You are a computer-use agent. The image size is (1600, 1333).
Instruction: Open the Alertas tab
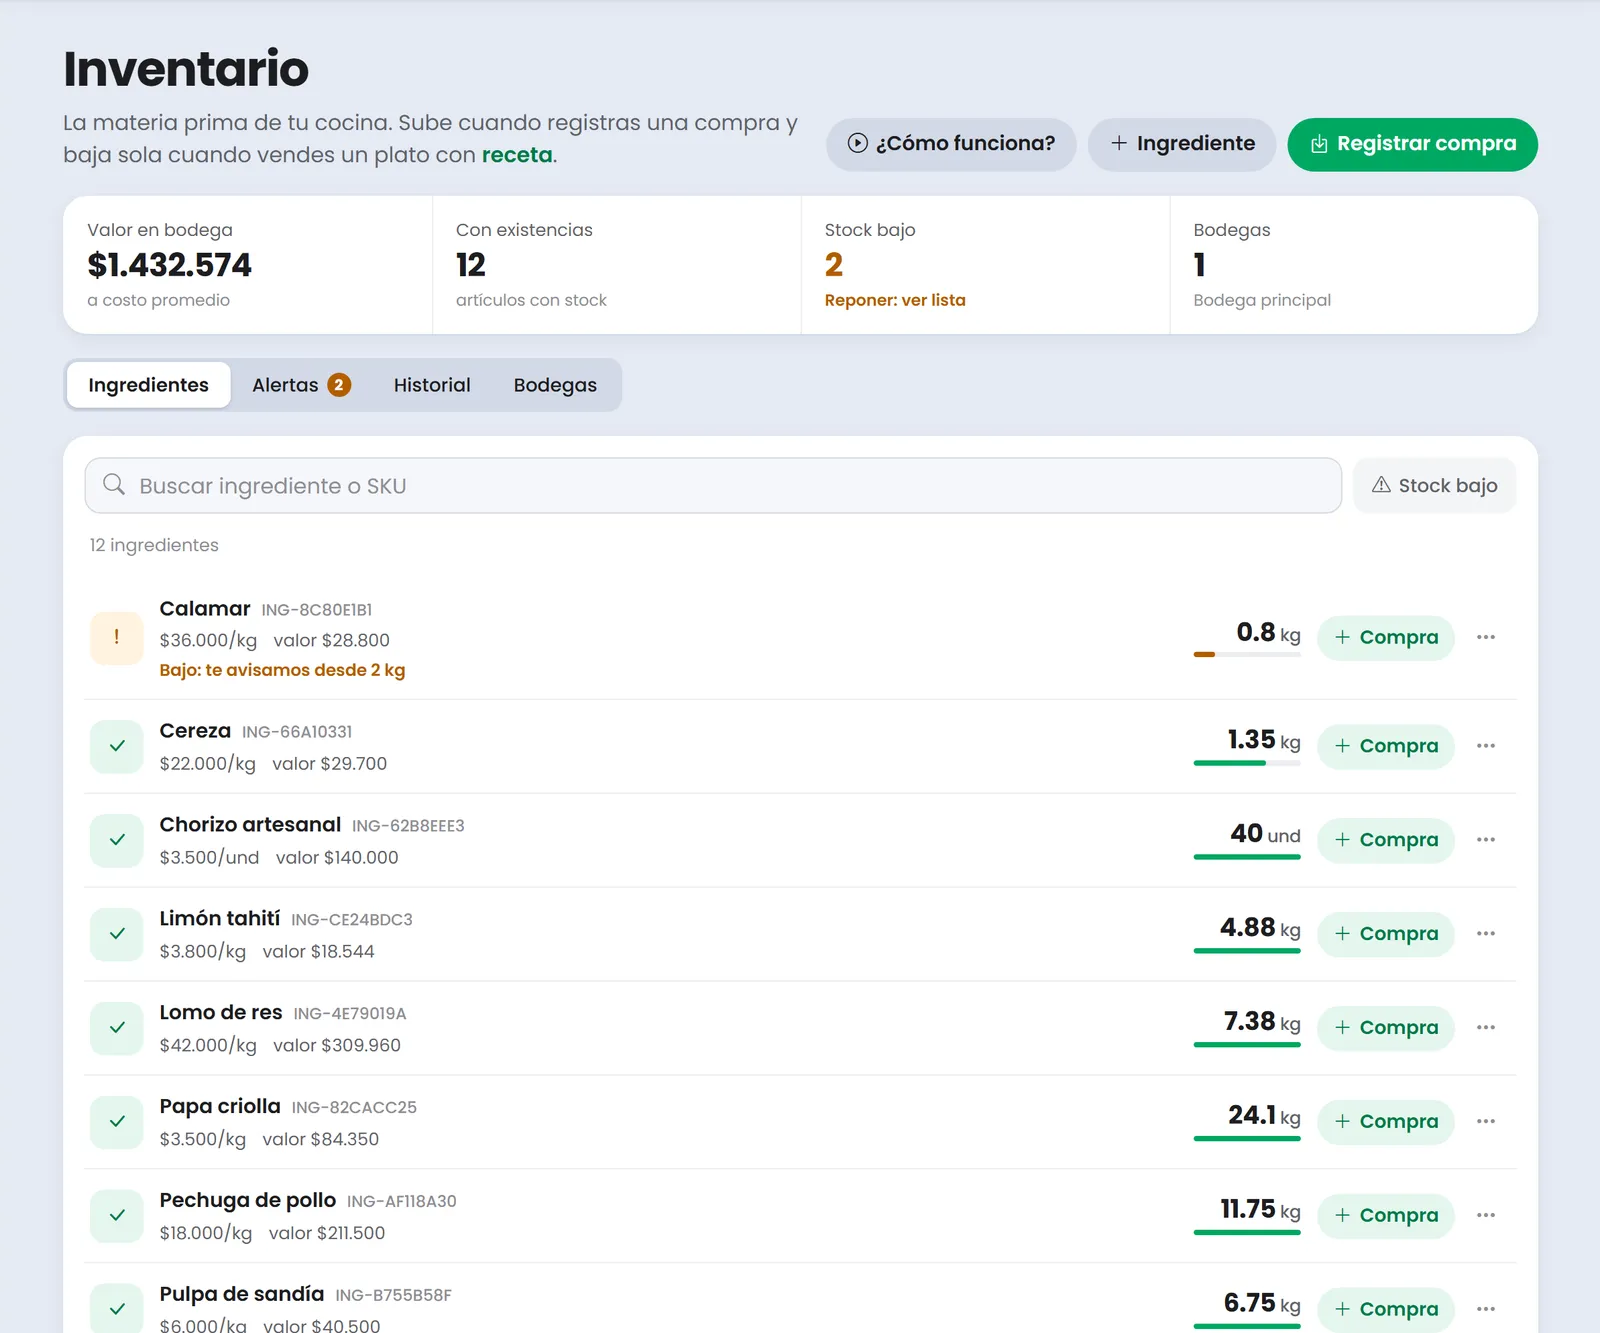point(301,385)
